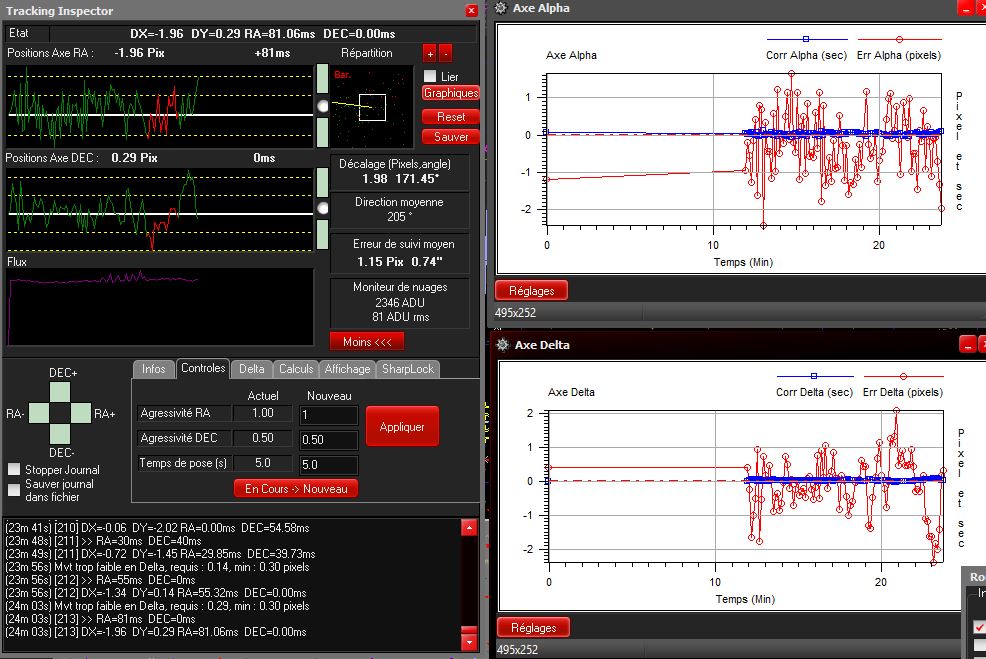Image resolution: width=986 pixels, height=659 pixels.
Task: Click the Agressivité DEC Nouveau input field
Action: point(328,440)
